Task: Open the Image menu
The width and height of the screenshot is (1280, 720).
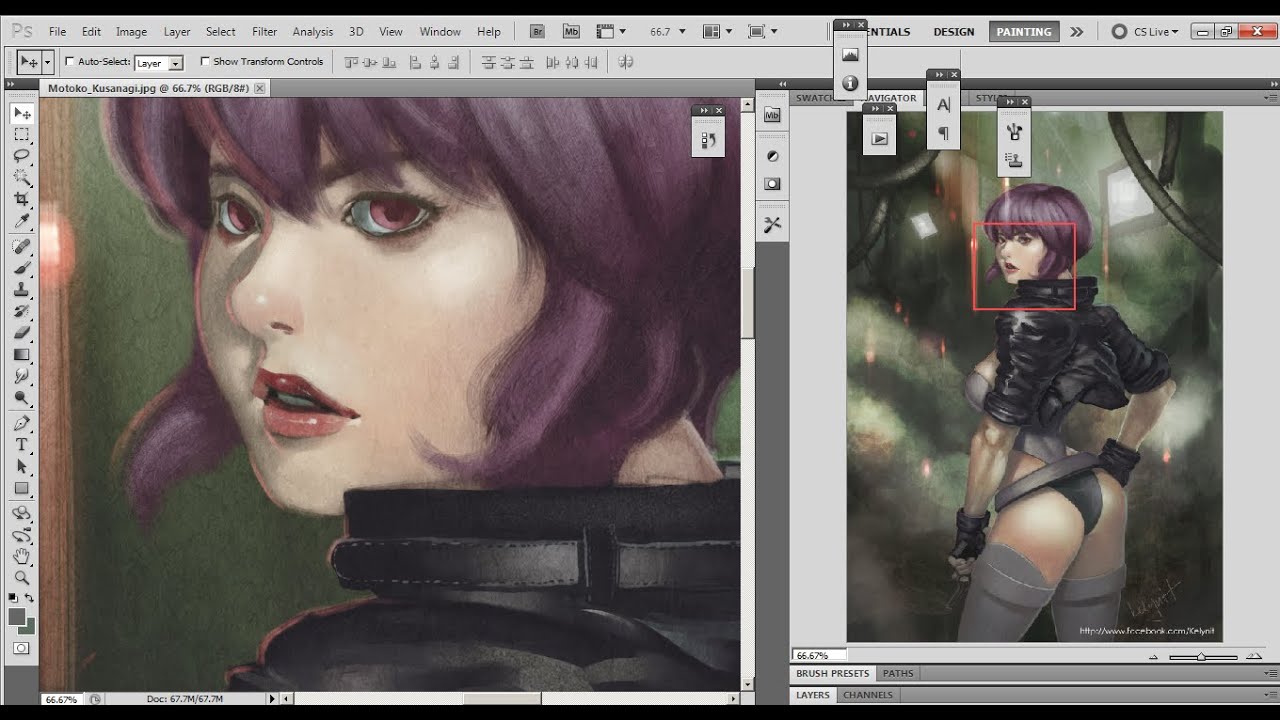Action: click(131, 32)
